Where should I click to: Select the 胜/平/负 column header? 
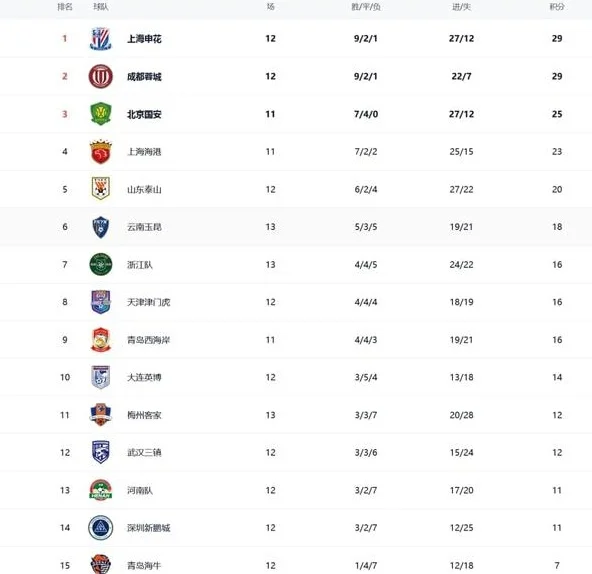(x=366, y=7)
